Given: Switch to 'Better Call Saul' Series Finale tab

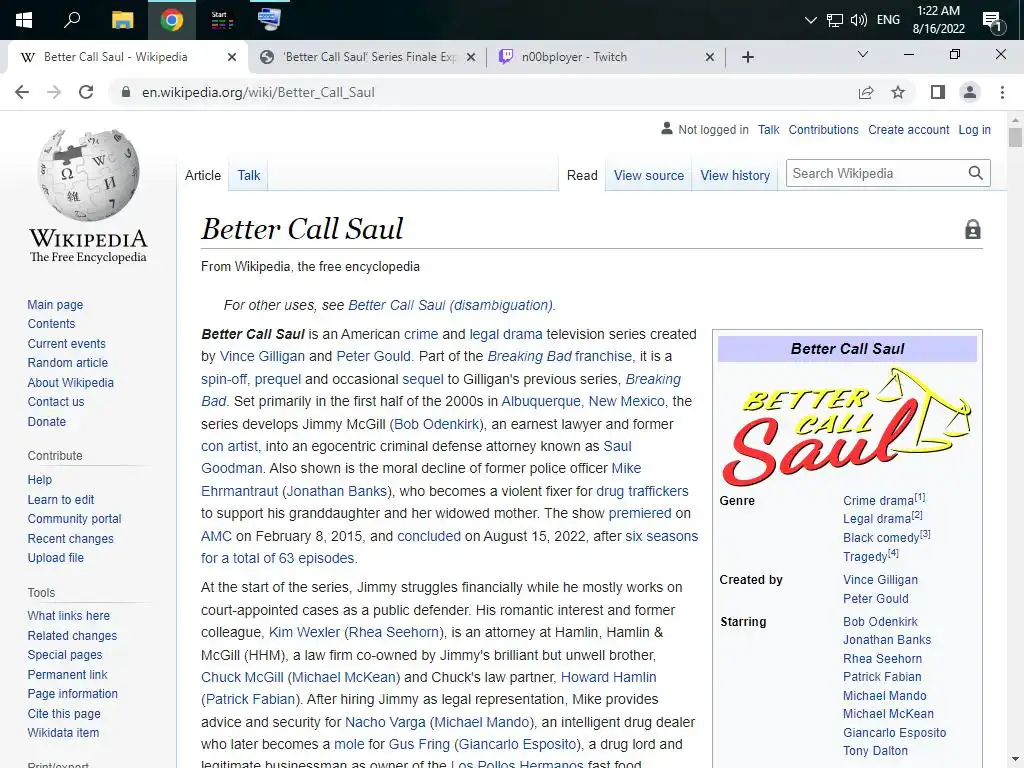Looking at the screenshot, I should point(370,57).
